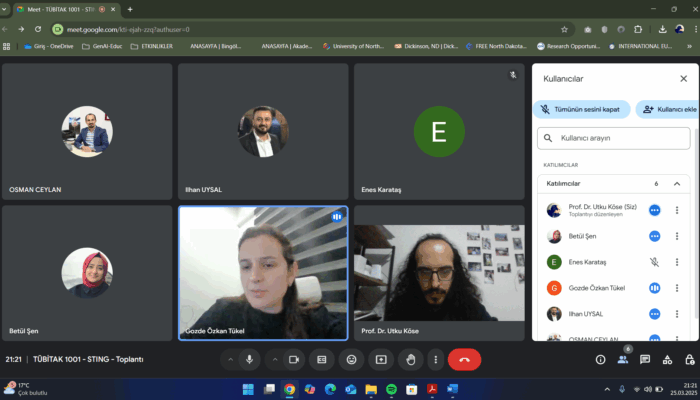This screenshot has height=400, width=700.
Task: Click the Kullanıcı arayın search field
Action: pyautogui.click(x=614, y=138)
